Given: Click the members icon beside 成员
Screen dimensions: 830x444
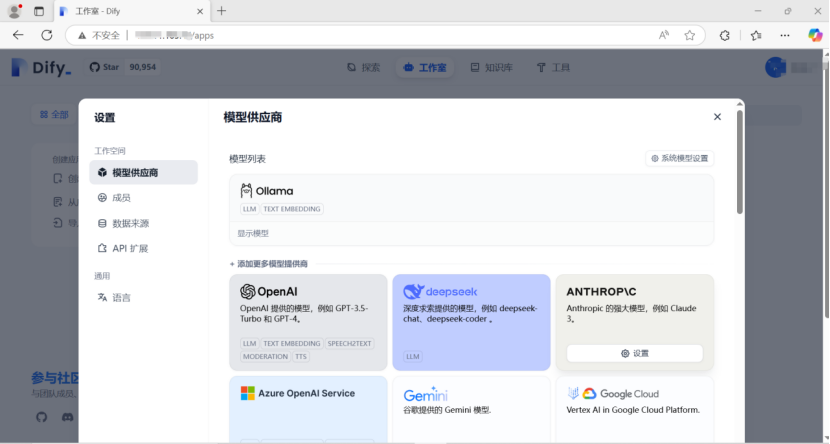Looking at the screenshot, I should (x=102, y=197).
